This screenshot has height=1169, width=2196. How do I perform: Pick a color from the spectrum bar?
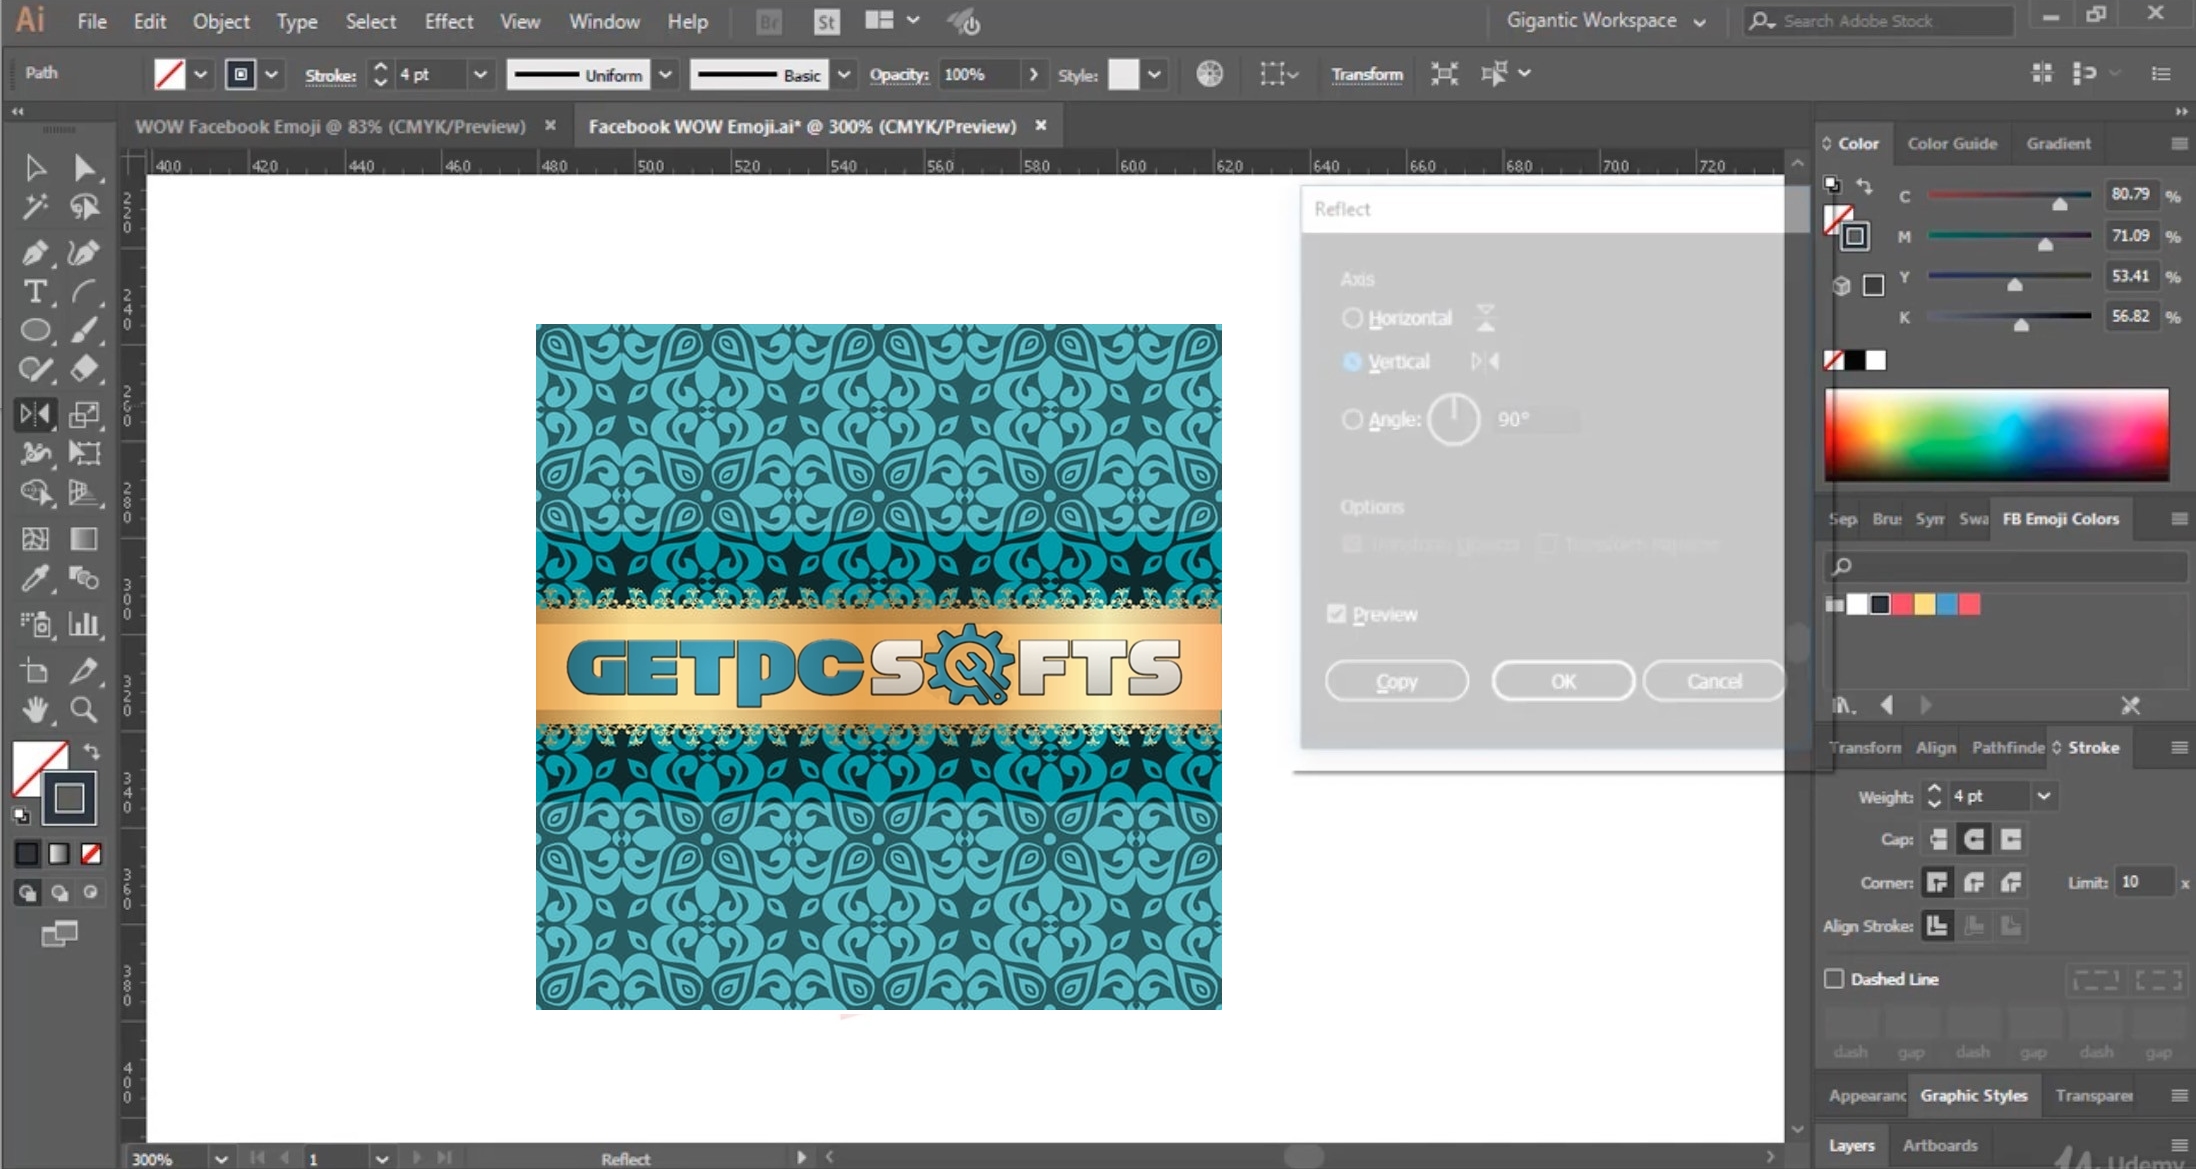coord(1996,436)
